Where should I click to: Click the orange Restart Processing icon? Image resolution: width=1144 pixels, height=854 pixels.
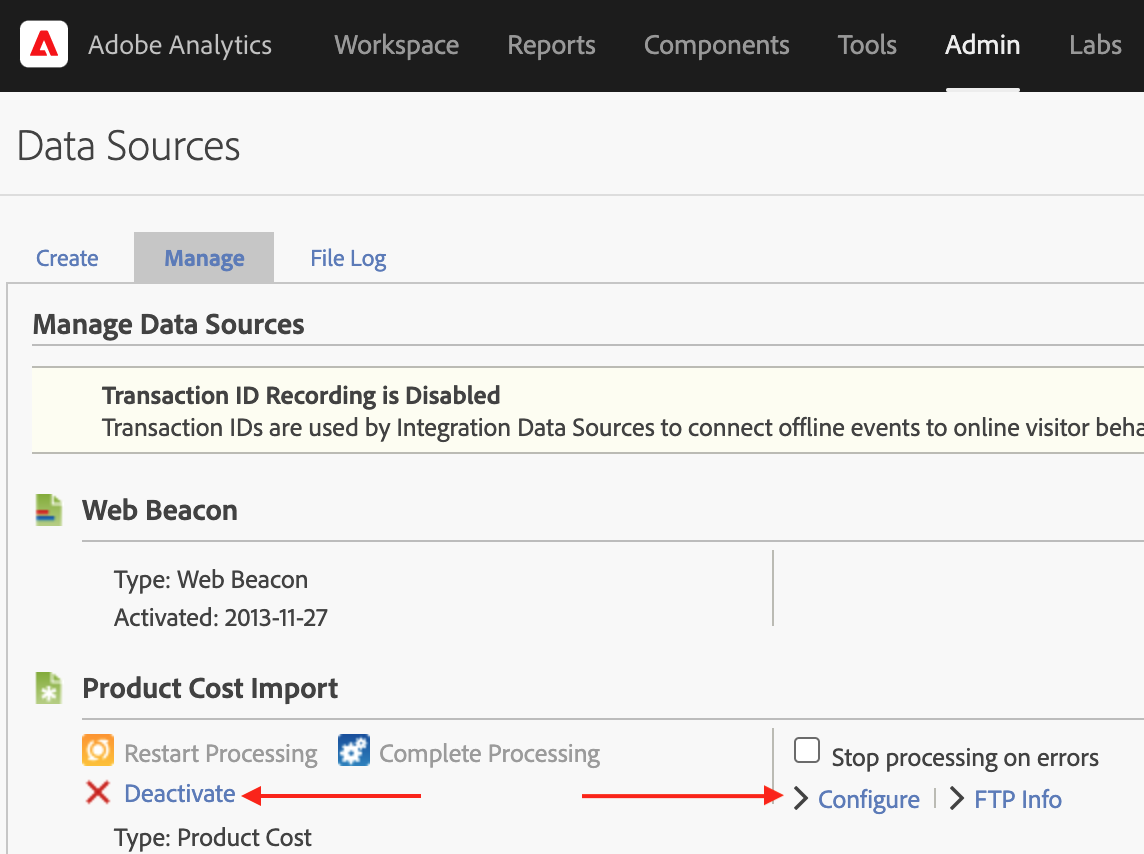(98, 750)
